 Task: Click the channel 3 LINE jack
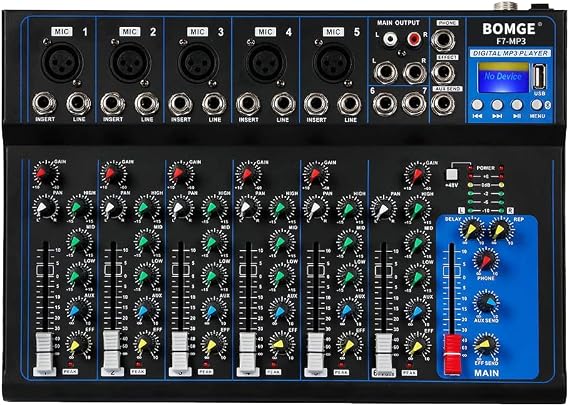pyautogui.click(x=214, y=103)
